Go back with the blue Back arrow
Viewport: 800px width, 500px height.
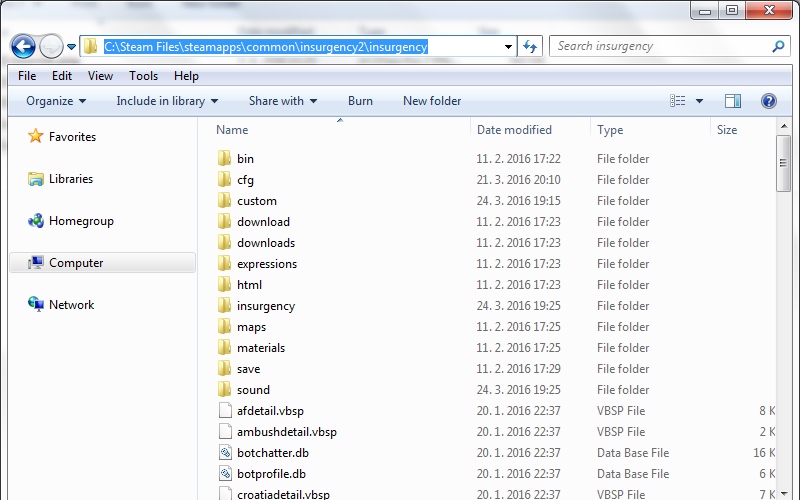tap(23, 47)
